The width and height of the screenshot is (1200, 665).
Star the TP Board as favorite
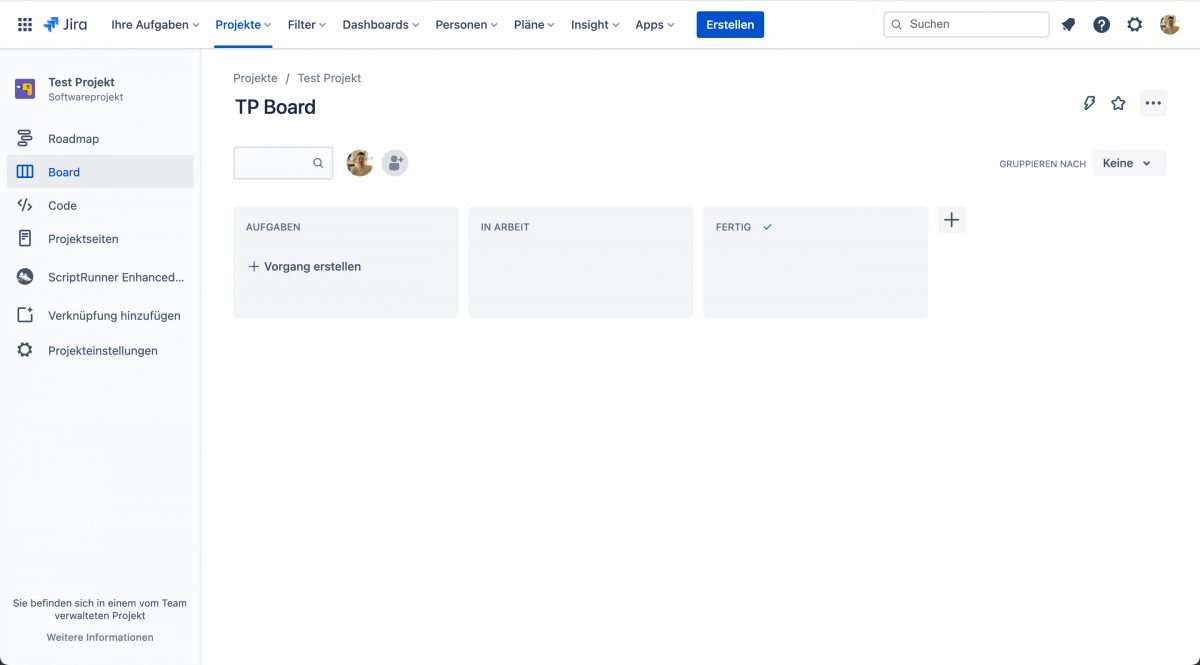1118,103
